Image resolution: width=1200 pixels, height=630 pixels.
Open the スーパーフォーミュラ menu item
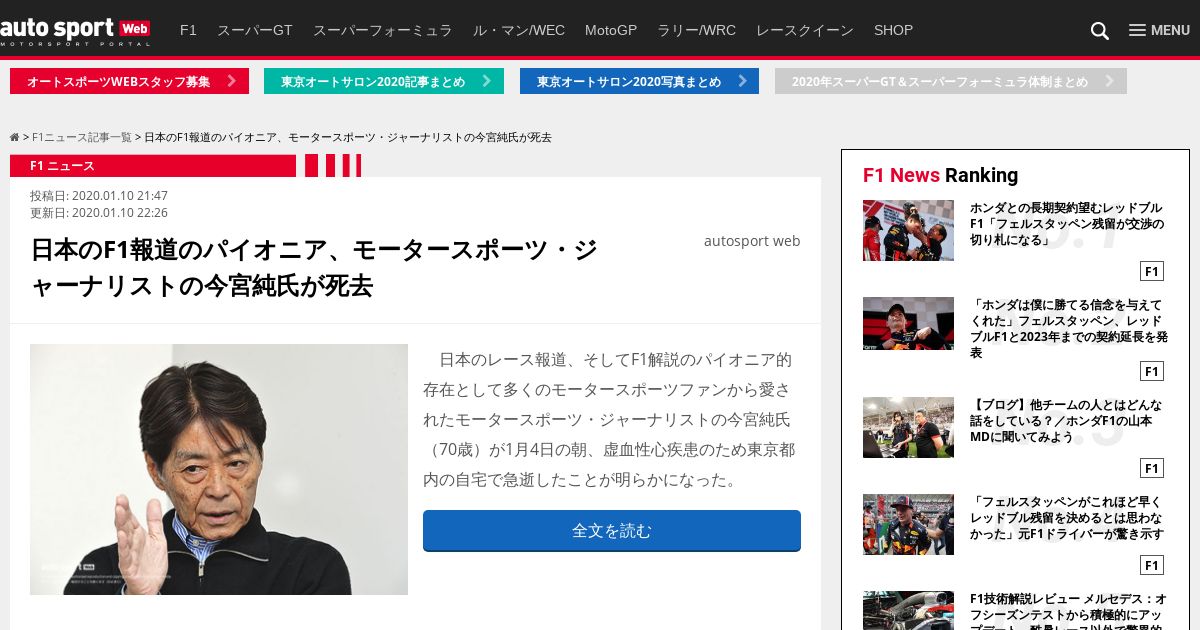(383, 30)
